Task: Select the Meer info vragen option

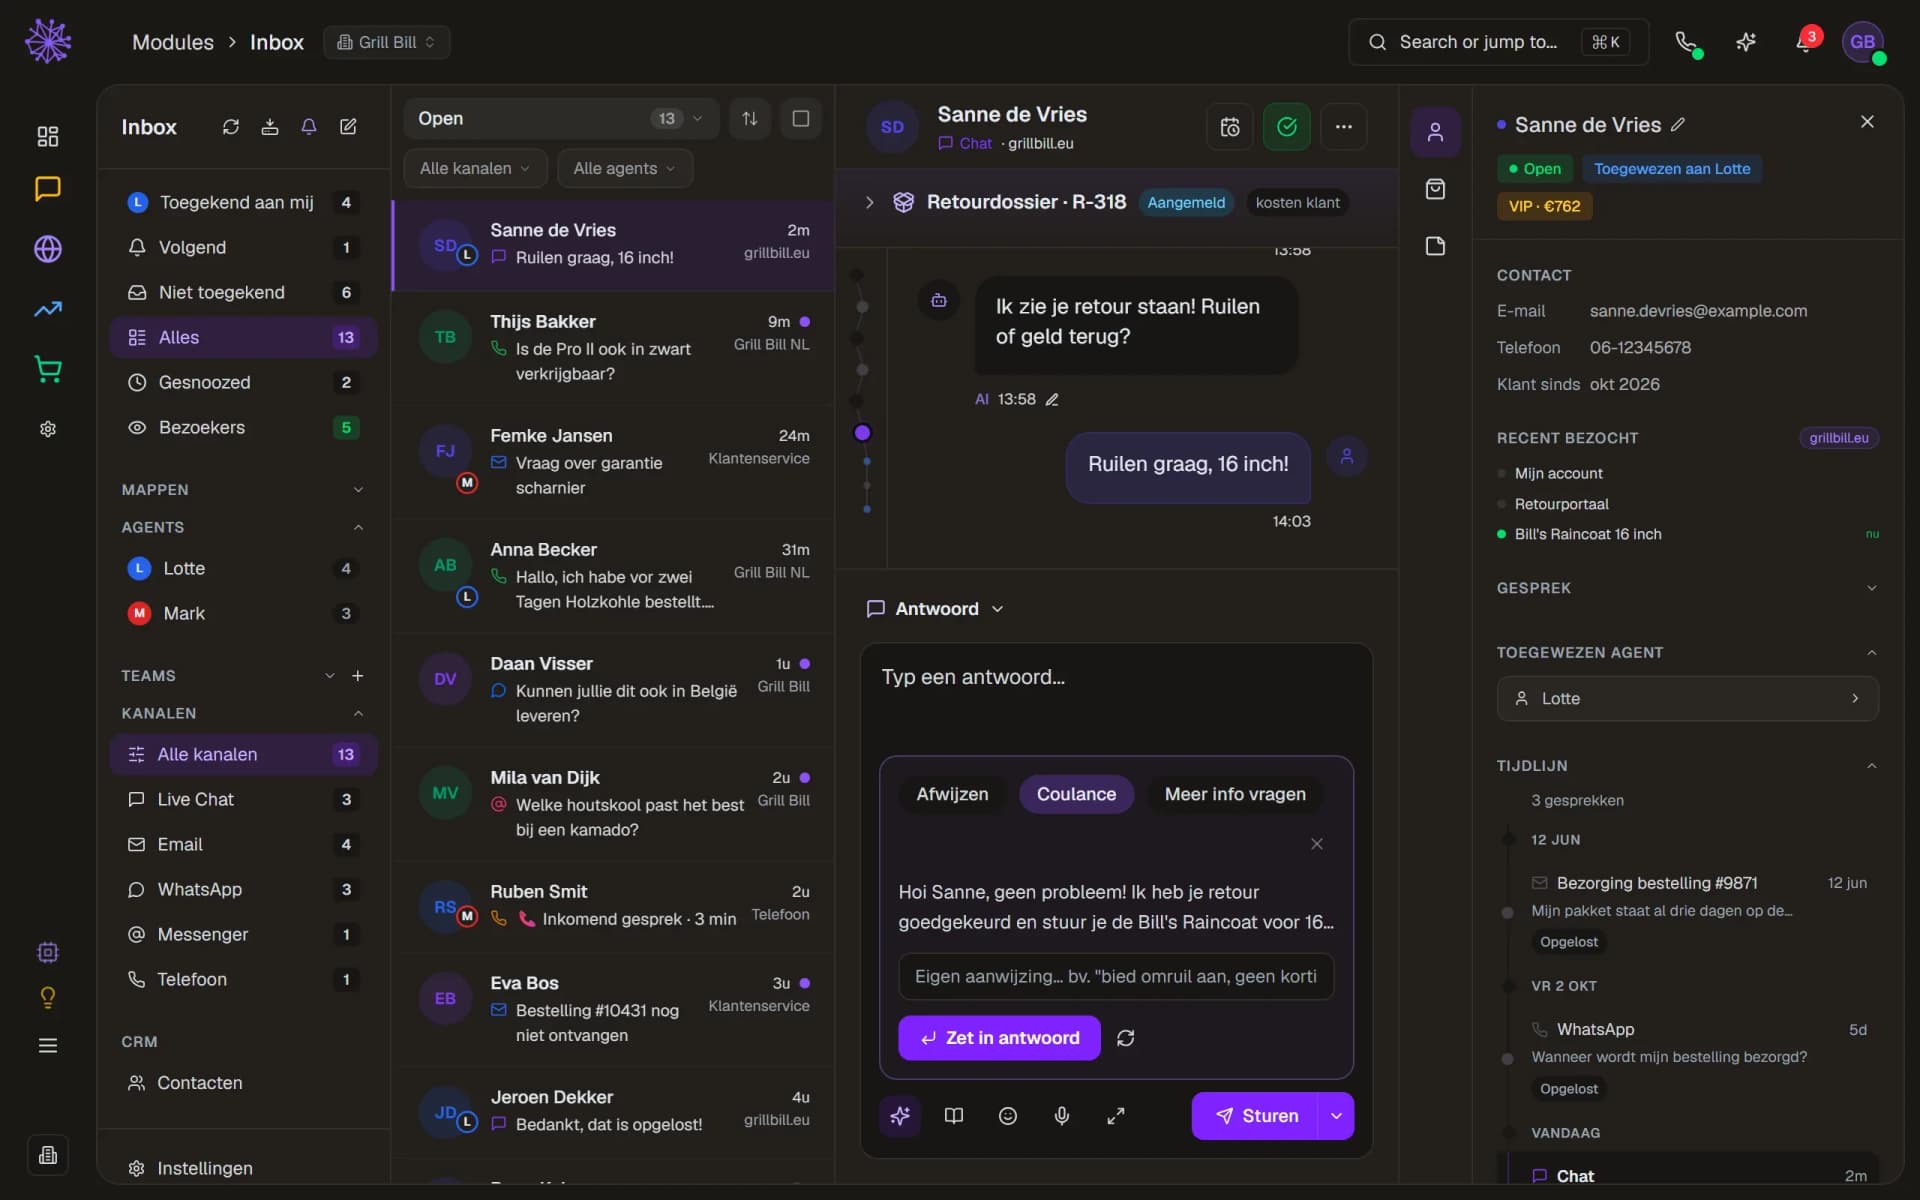Action: (x=1235, y=794)
